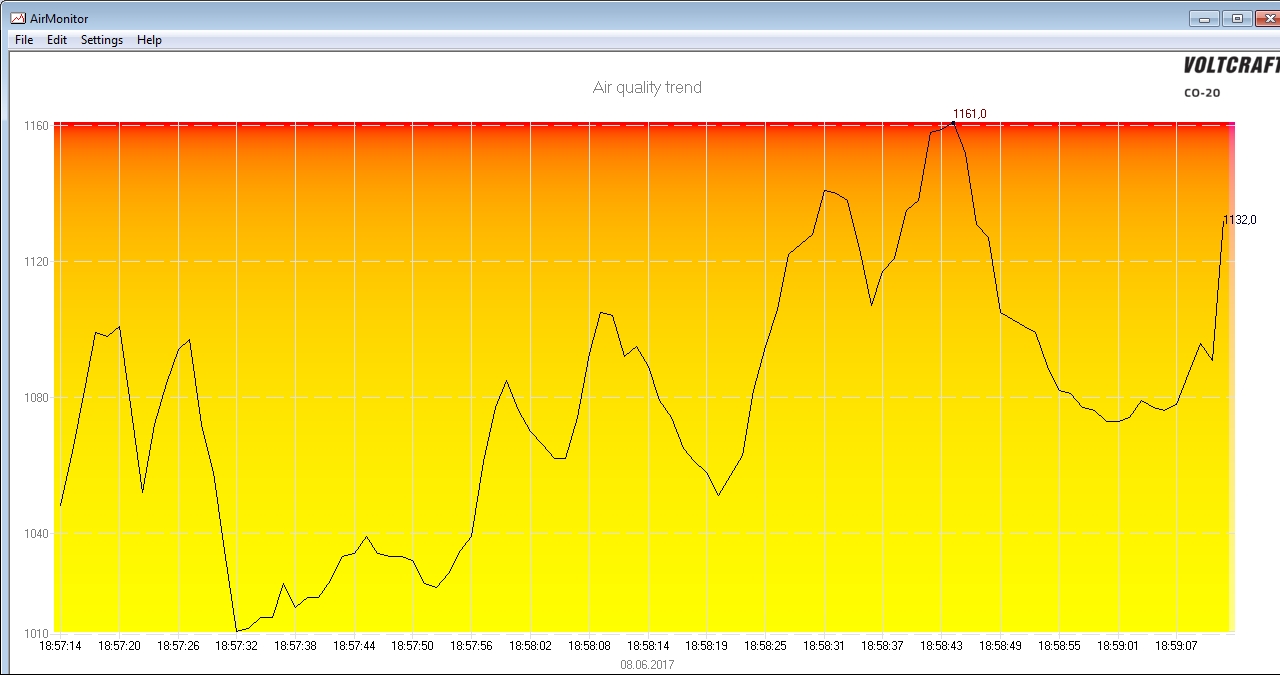
Task: Click the 18:59:07 time axis label
Action: 1177,647
